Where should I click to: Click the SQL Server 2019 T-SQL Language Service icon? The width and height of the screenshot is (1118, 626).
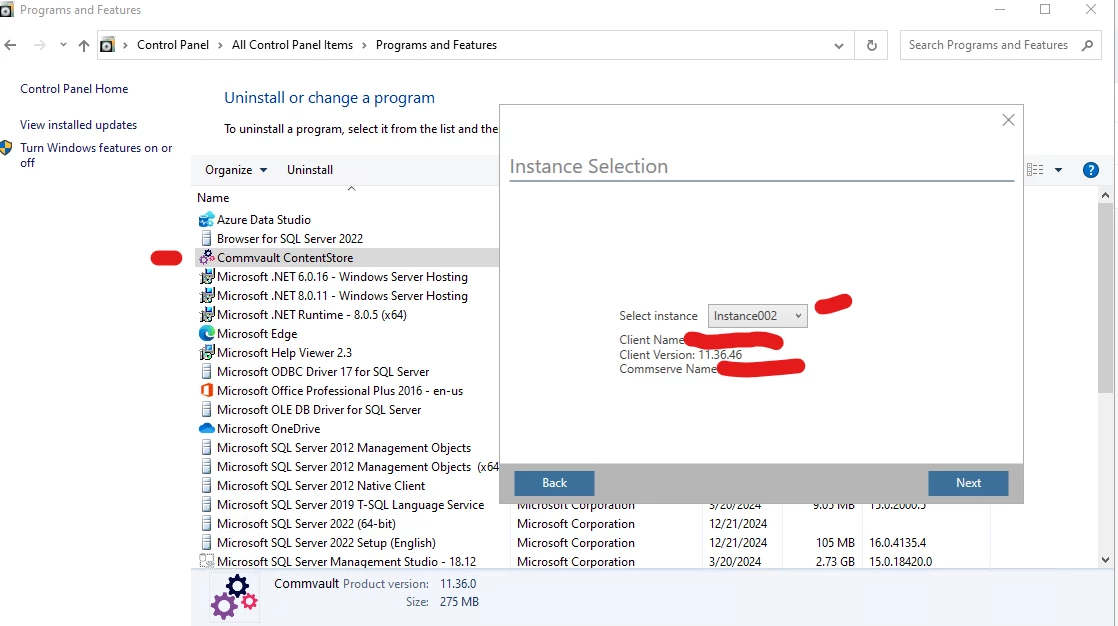[206, 505]
